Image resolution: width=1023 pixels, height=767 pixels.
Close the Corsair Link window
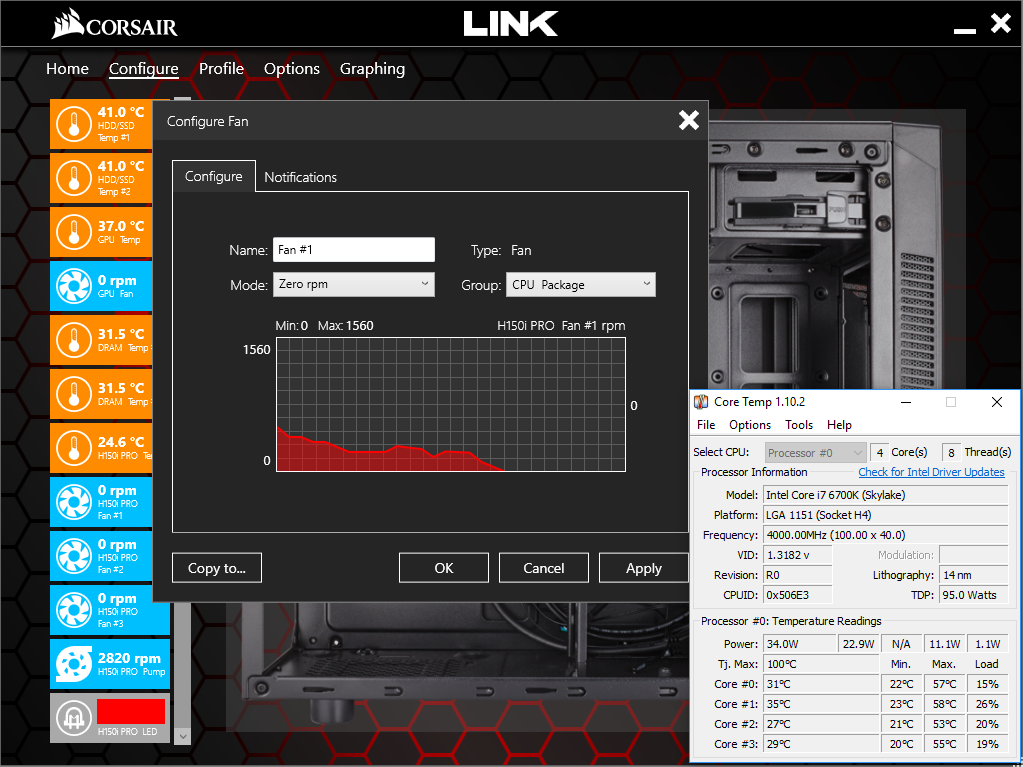tap(1001, 23)
